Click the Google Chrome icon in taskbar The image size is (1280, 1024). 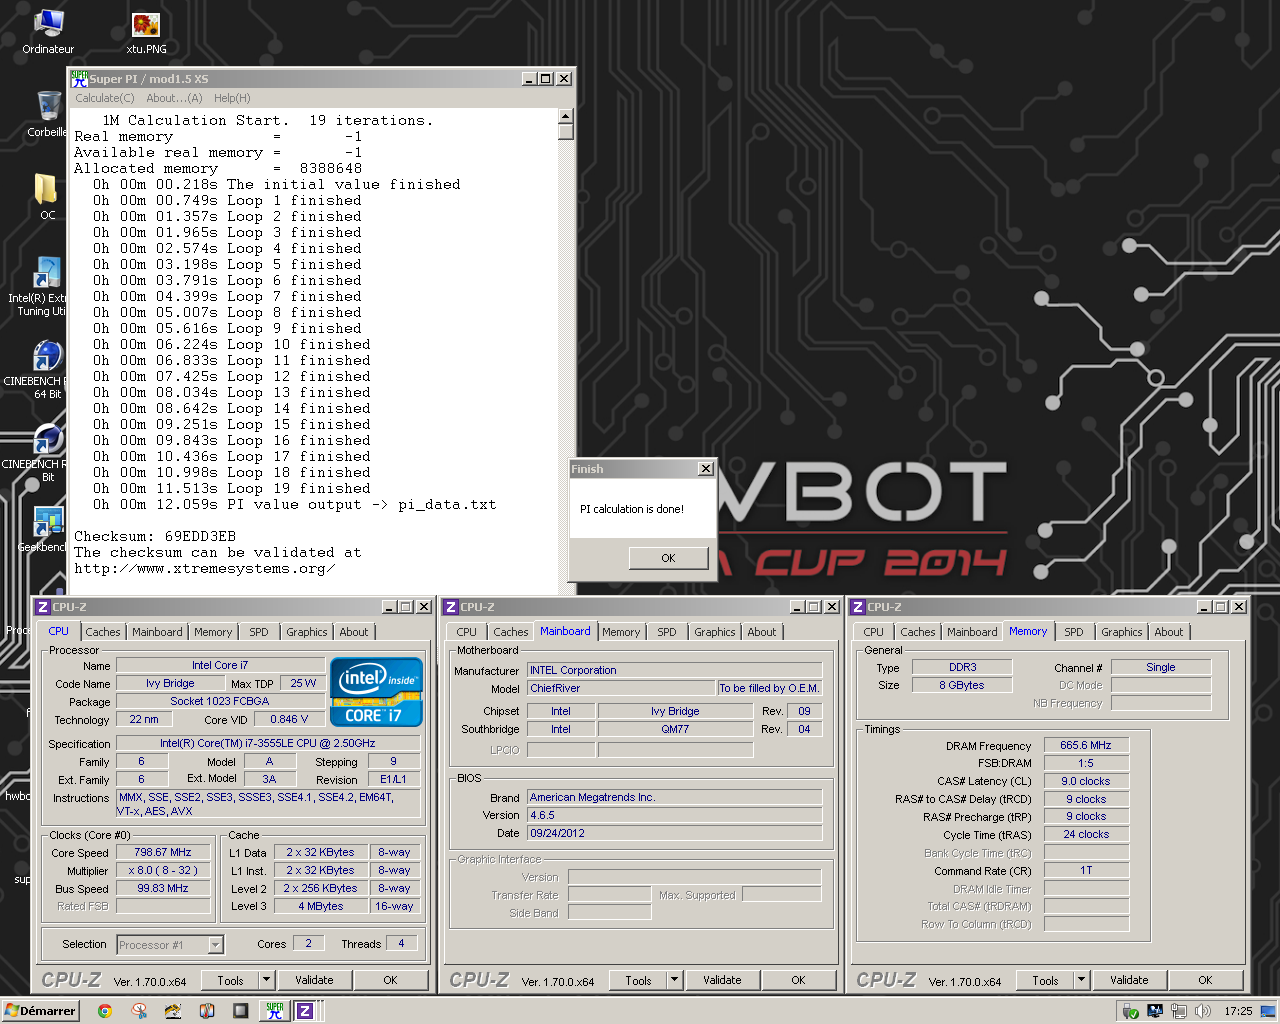[x=104, y=1011]
